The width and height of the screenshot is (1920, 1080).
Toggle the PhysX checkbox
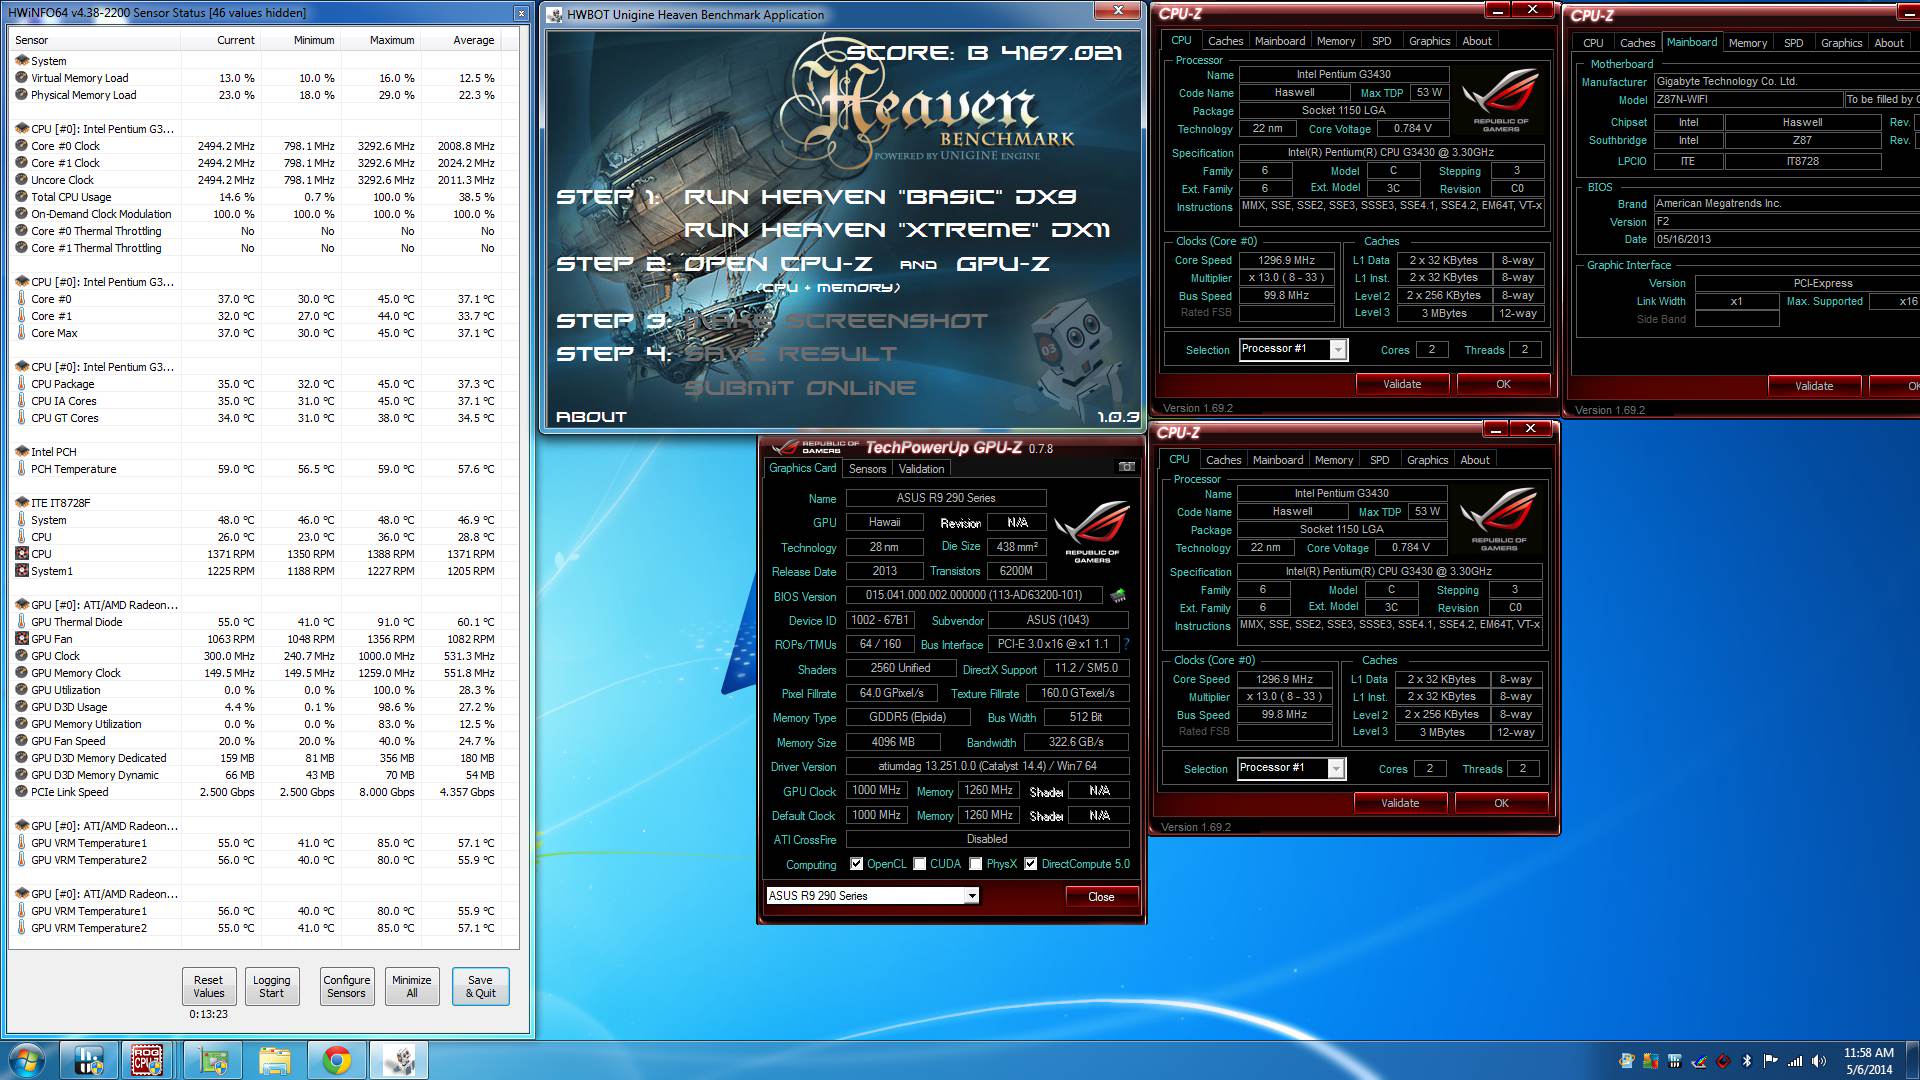(x=976, y=864)
